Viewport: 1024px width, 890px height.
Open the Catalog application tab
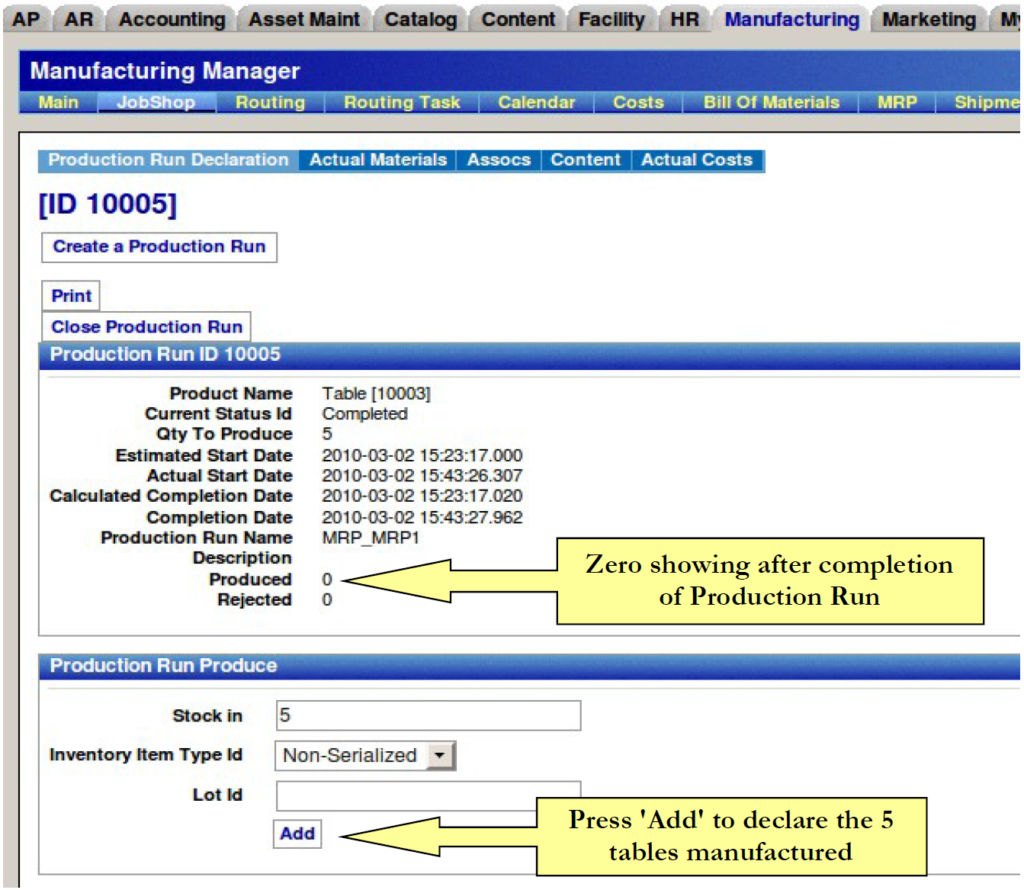tap(420, 19)
